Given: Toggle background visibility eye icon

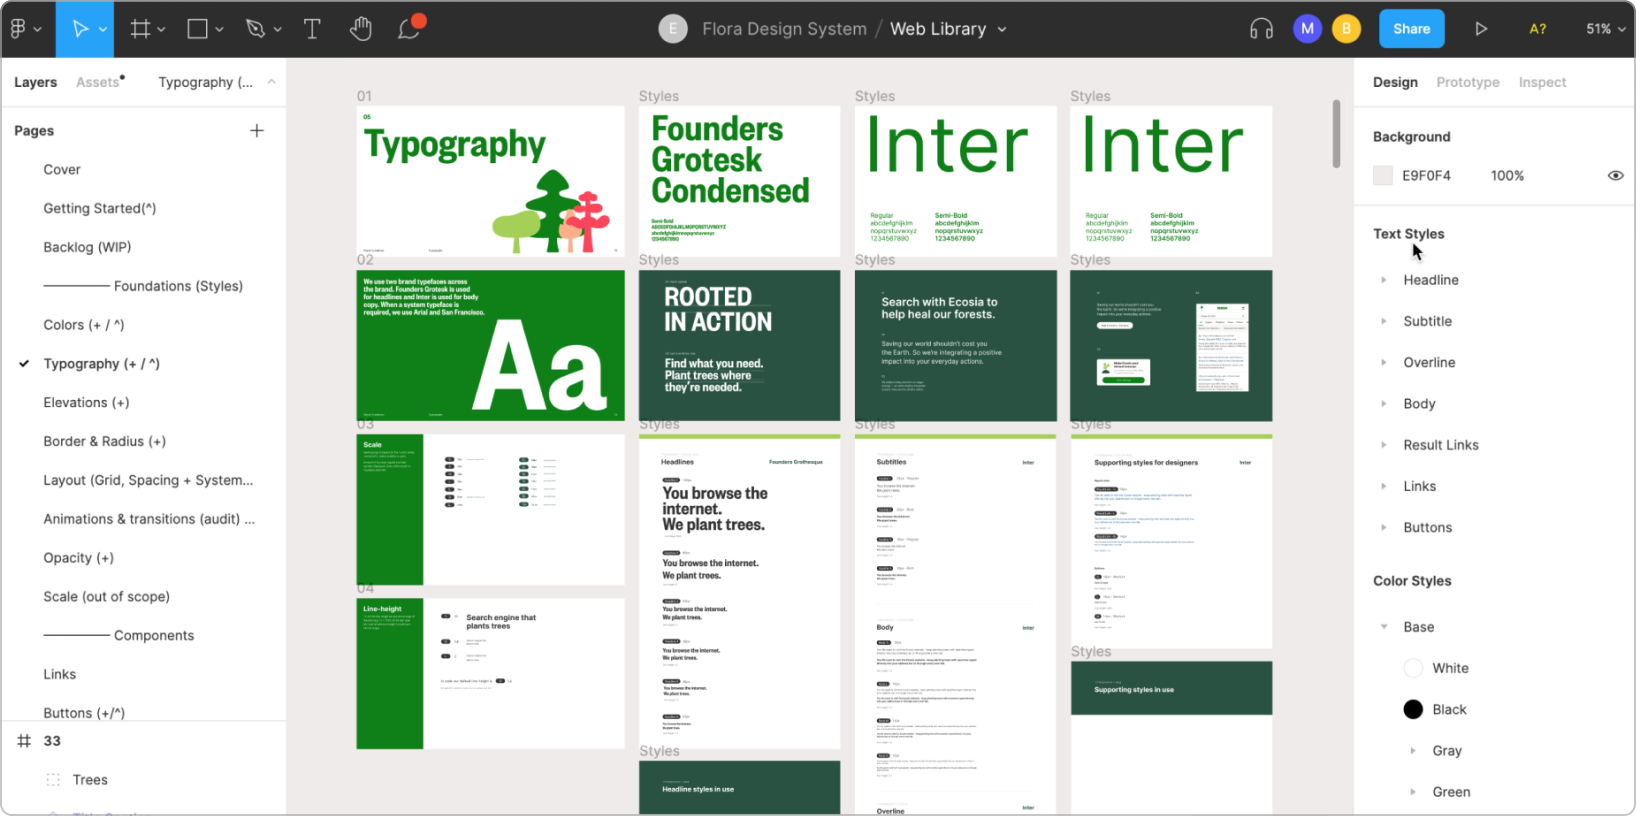Looking at the screenshot, I should [x=1615, y=176].
